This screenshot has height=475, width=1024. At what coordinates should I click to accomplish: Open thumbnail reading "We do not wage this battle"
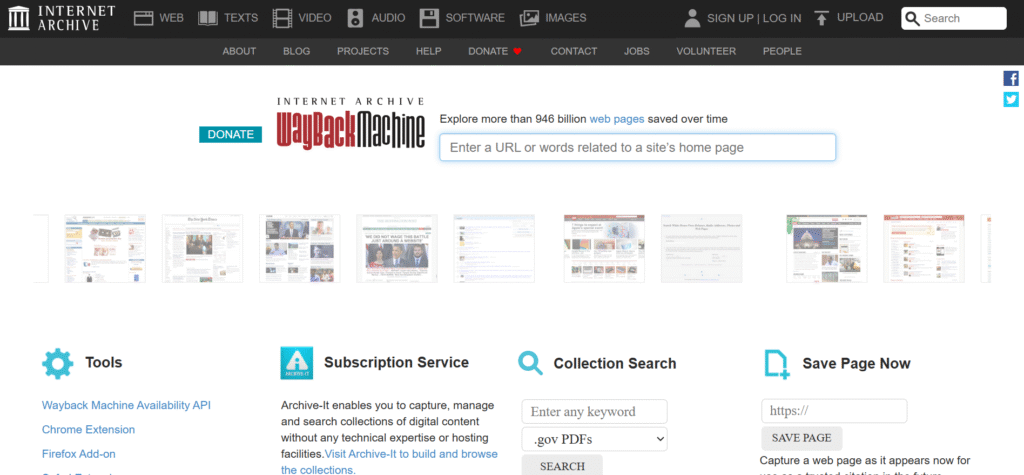397,248
